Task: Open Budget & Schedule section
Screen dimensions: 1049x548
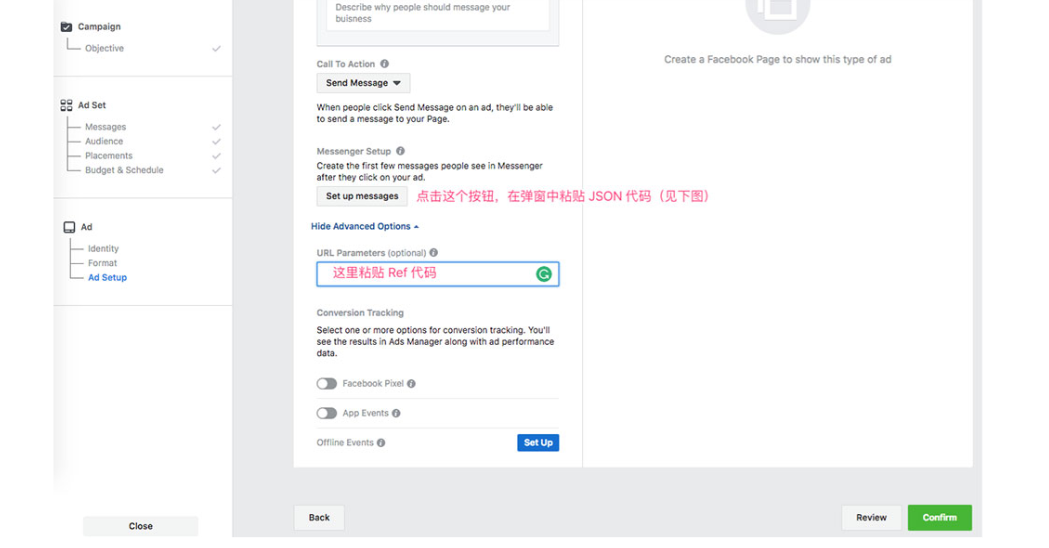Action: (124, 170)
